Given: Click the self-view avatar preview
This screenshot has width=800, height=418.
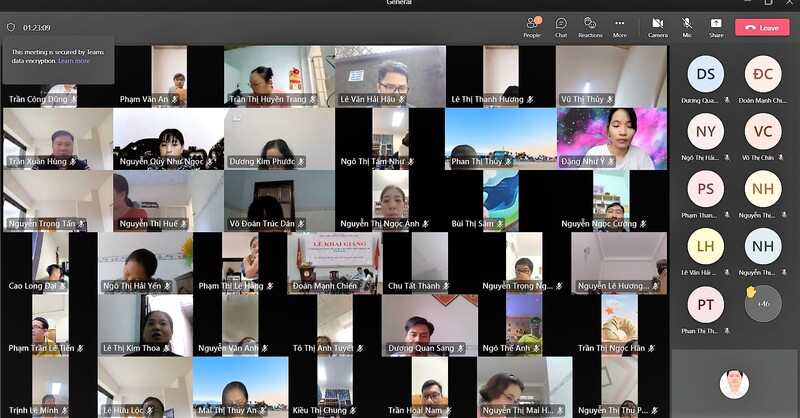Looking at the screenshot, I should 734,384.
